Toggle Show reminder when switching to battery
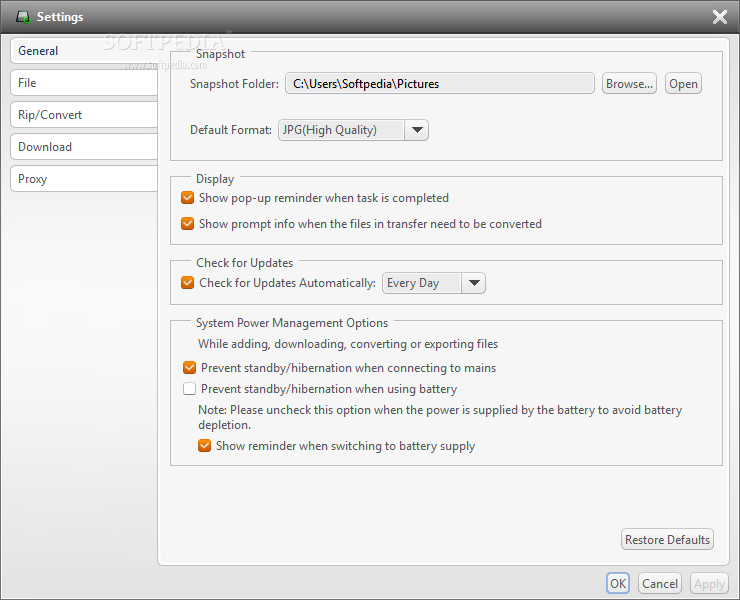Screen dimensions: 740x600 204,446
